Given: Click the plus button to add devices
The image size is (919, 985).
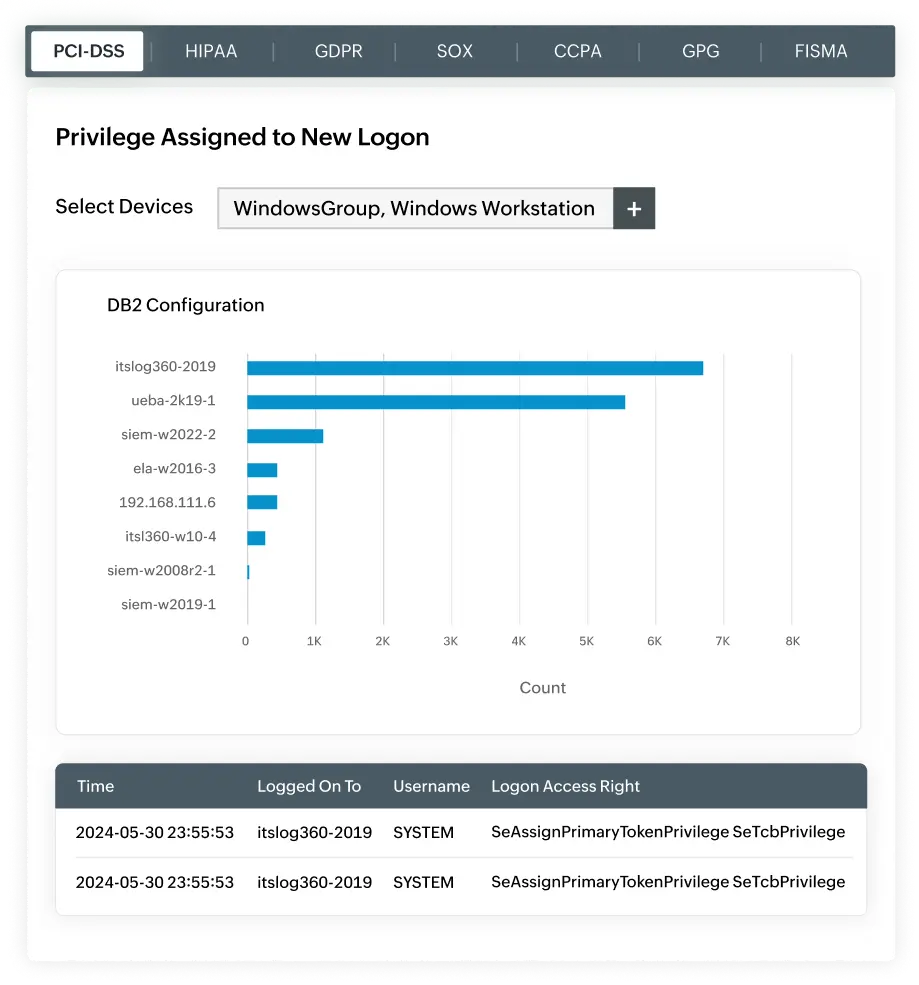Looking at the screenshot, I should tap(634, 208).
